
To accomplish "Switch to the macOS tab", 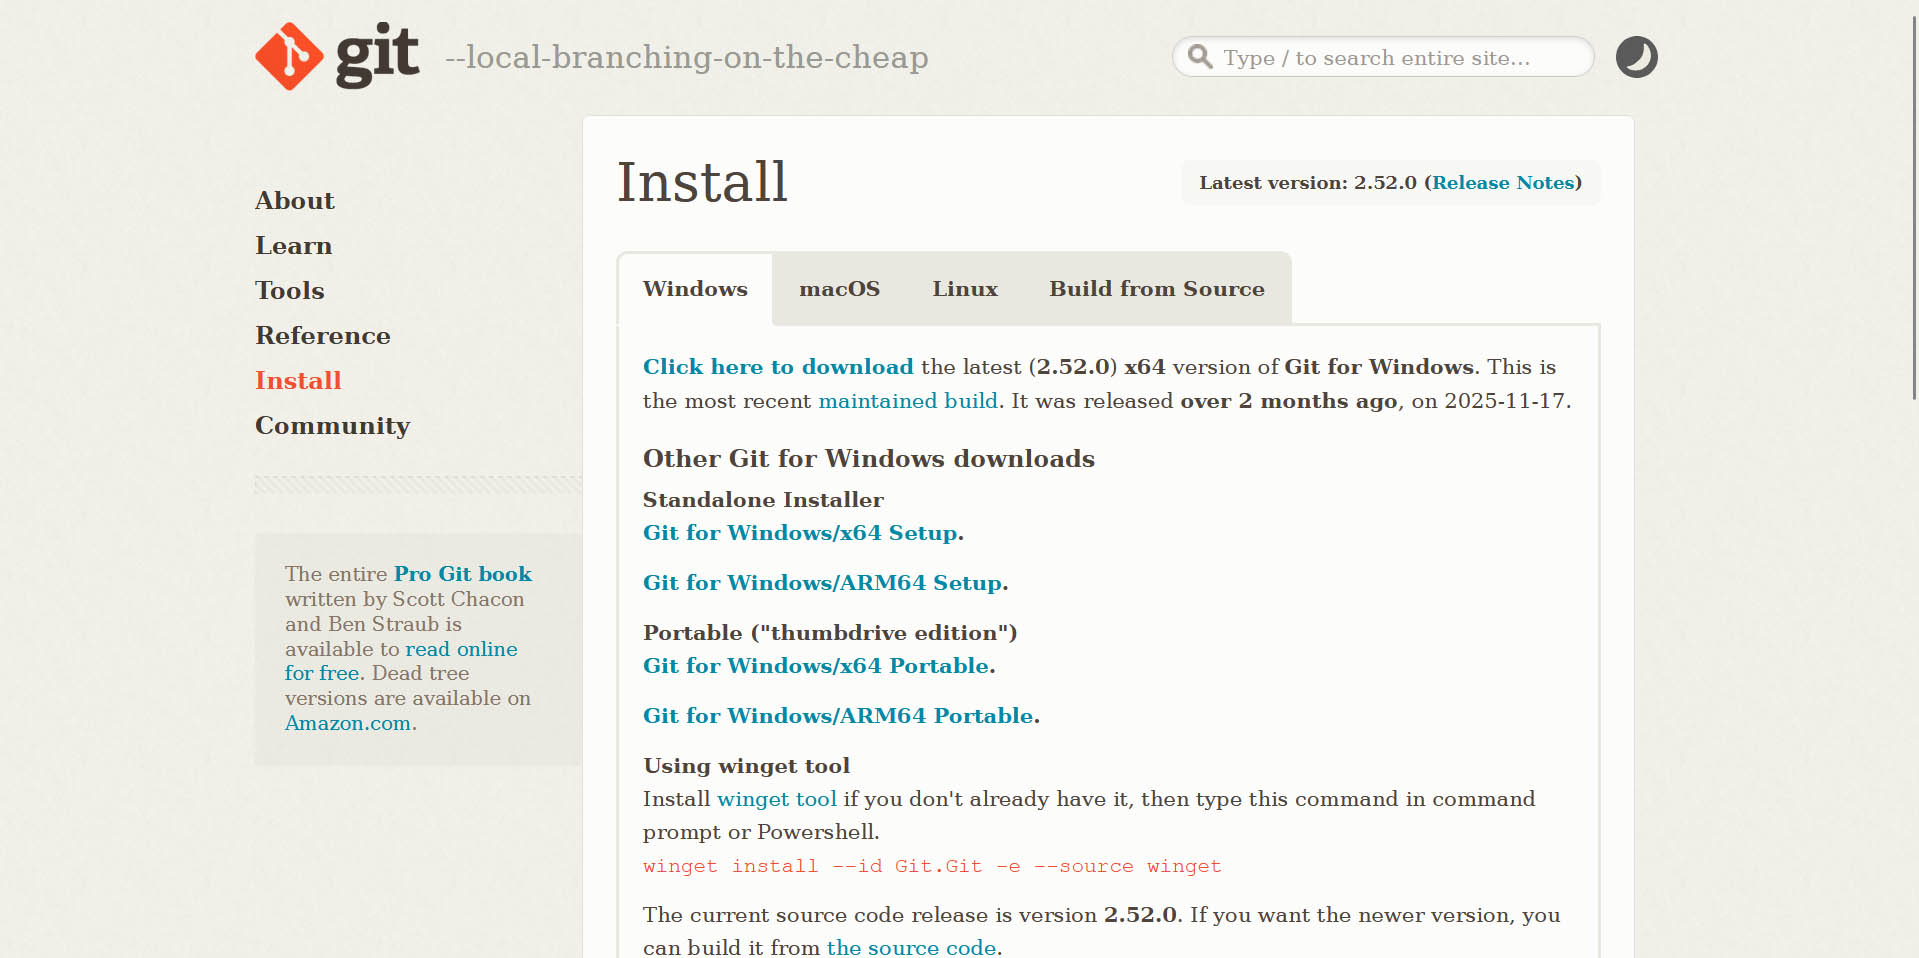I will pyautogui.click(x=840, y=289).
